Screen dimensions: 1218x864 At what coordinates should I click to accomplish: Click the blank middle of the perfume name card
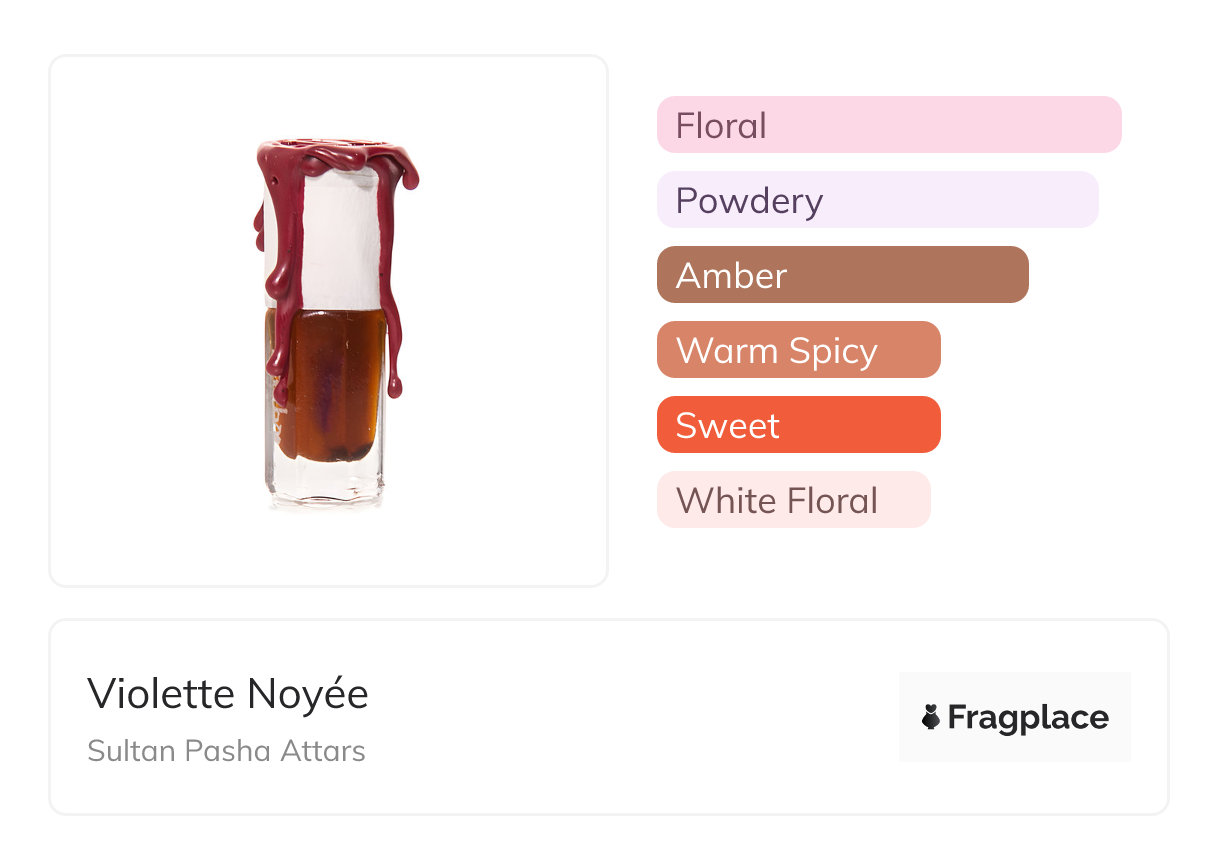[x=630, y=717]
